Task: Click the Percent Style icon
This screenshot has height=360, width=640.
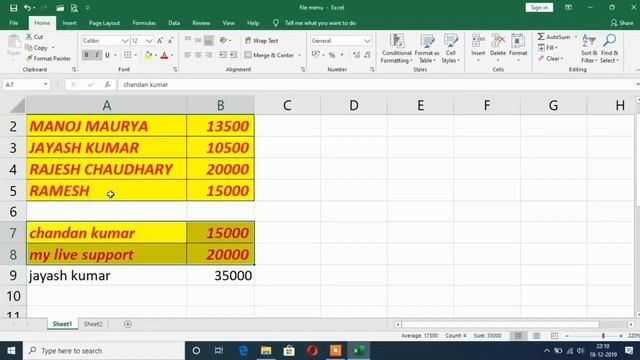Action: click(x=332, y=55)
